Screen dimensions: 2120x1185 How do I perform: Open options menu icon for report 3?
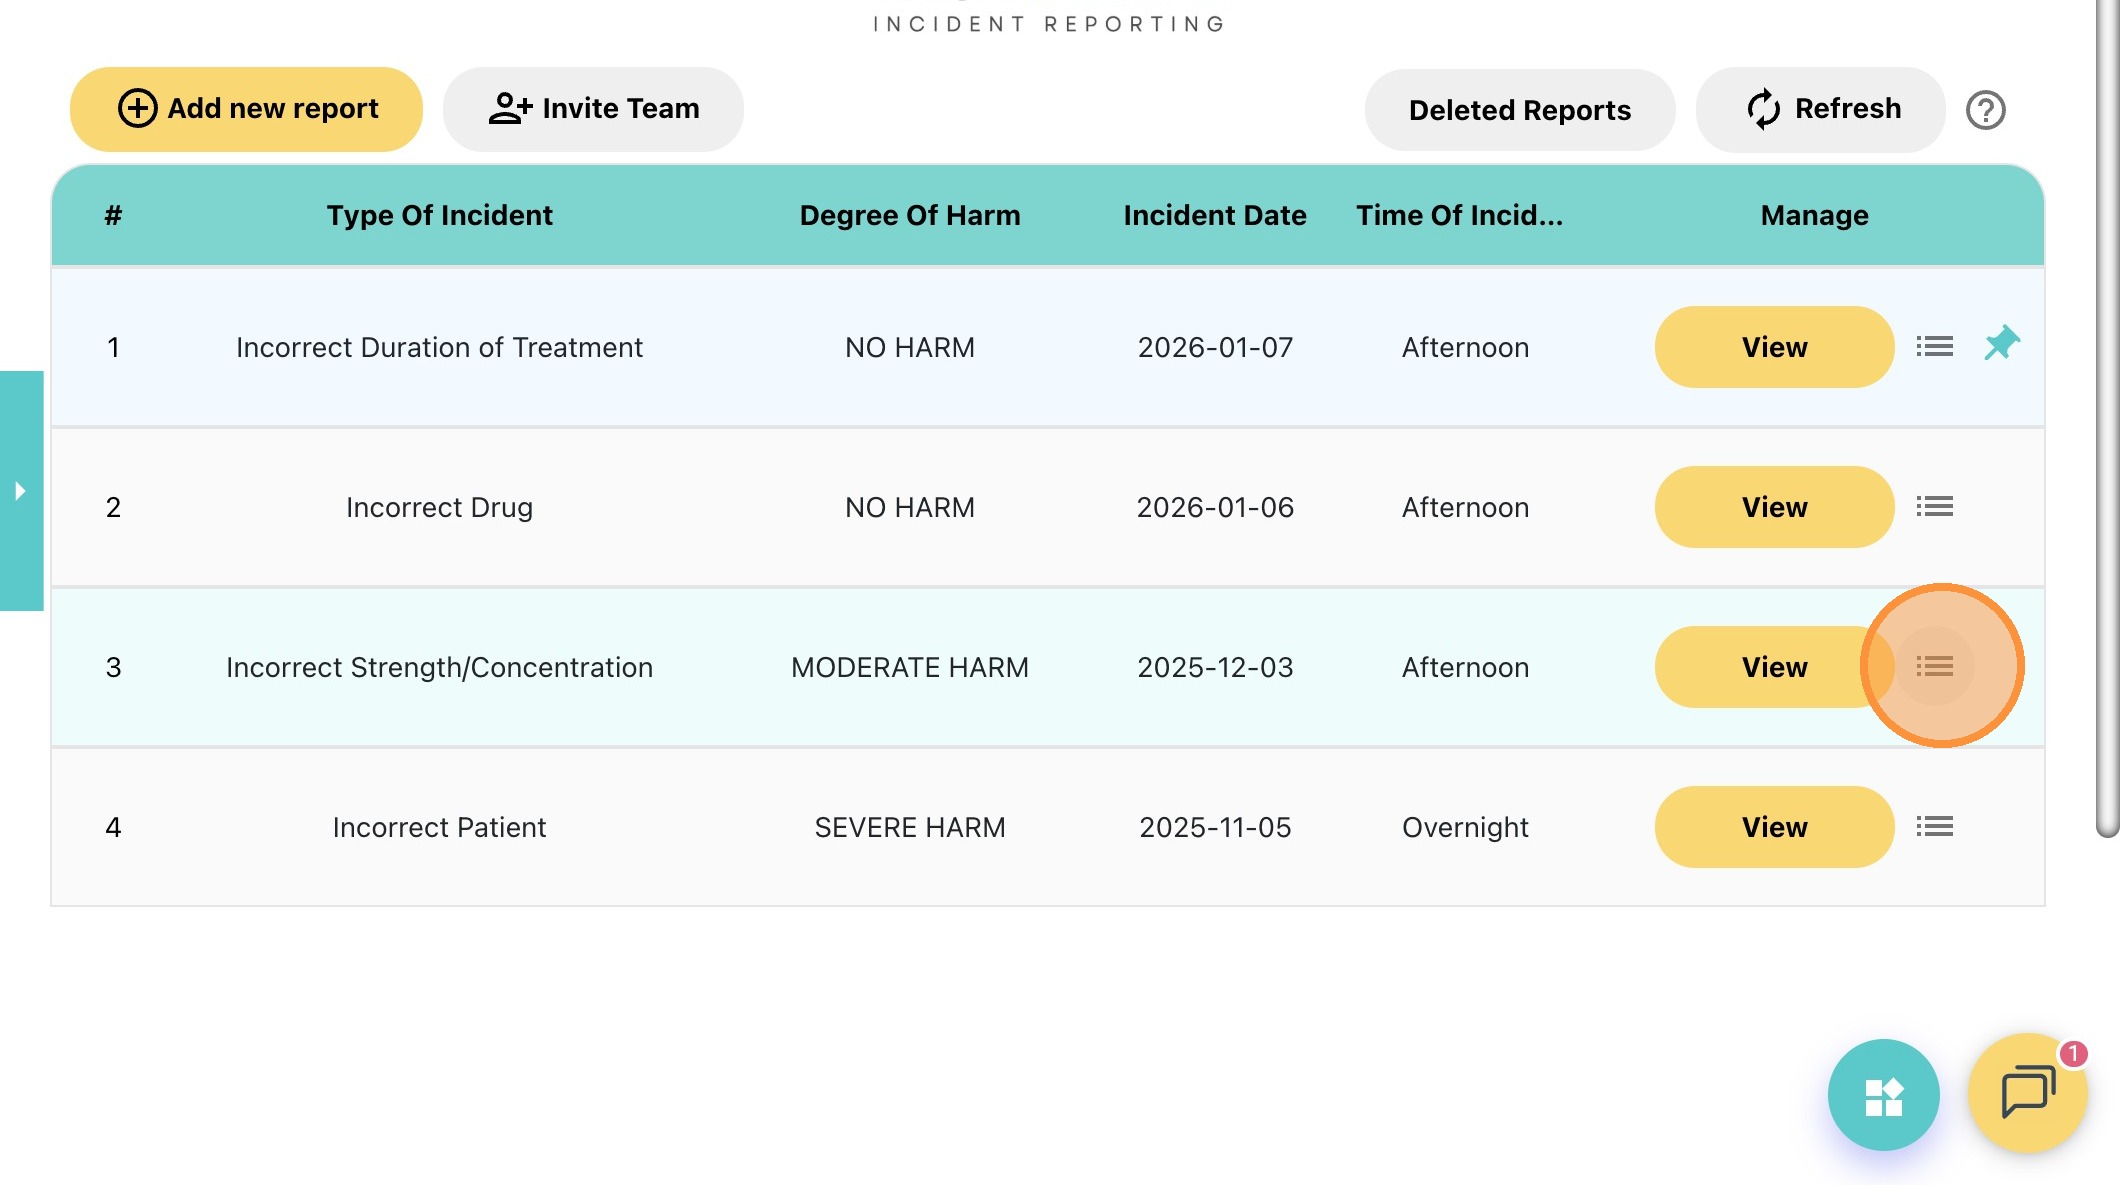tap(1934, 666)
